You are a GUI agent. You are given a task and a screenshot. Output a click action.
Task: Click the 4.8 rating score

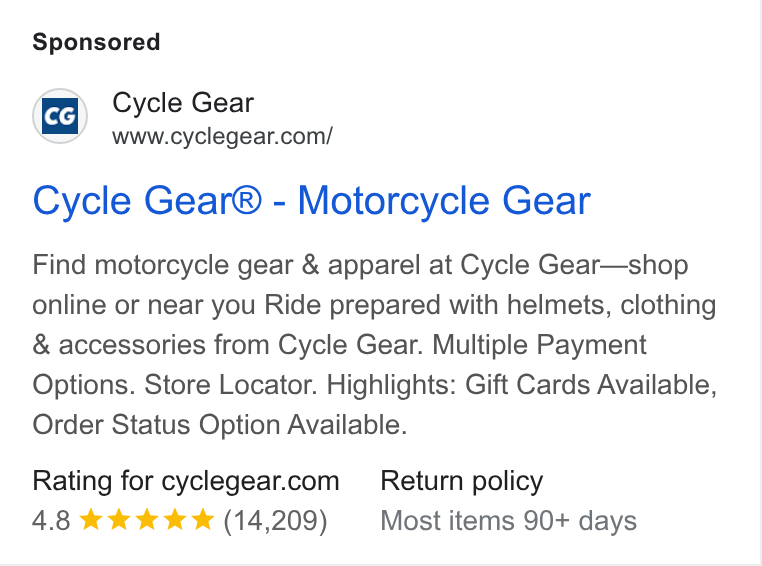coord(51,520)
